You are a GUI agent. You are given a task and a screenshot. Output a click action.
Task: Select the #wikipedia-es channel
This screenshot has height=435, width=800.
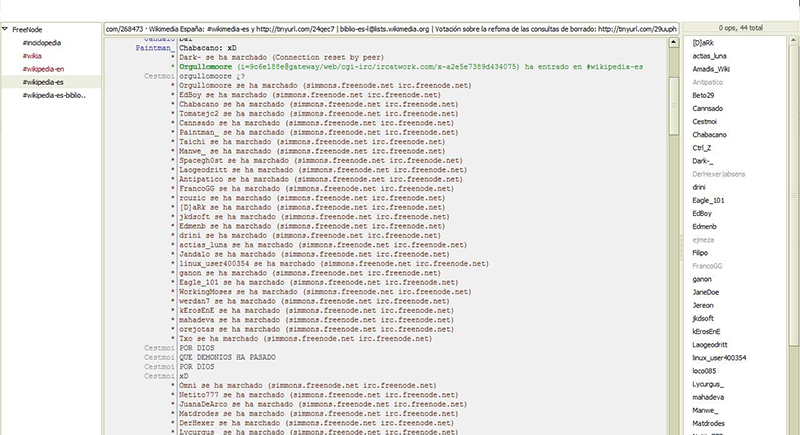pos(43,81)
